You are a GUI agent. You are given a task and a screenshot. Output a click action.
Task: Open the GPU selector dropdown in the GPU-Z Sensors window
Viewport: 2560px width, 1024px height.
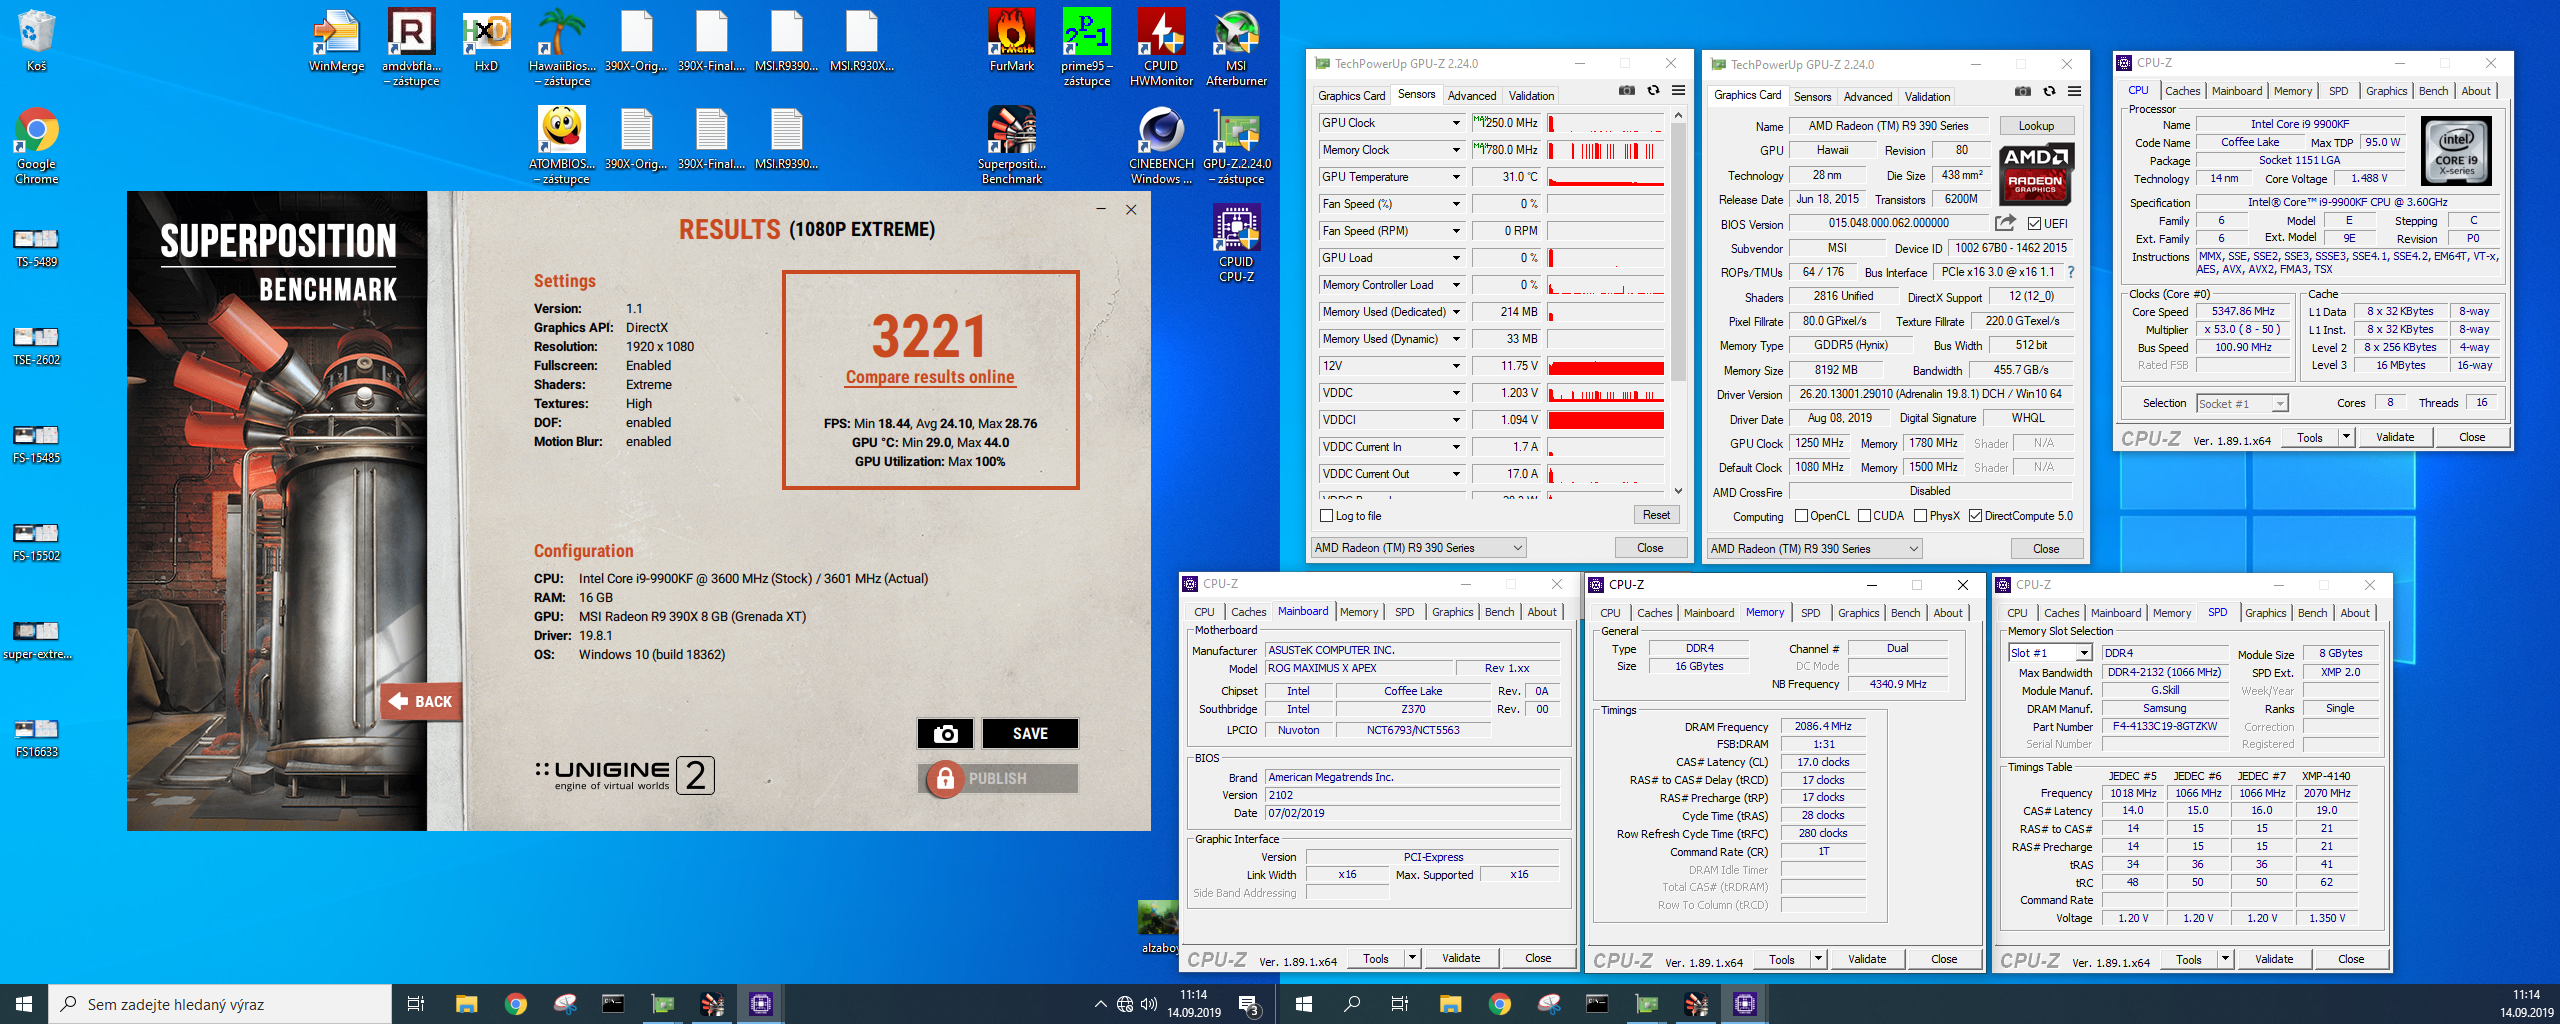coord(1418,548)
